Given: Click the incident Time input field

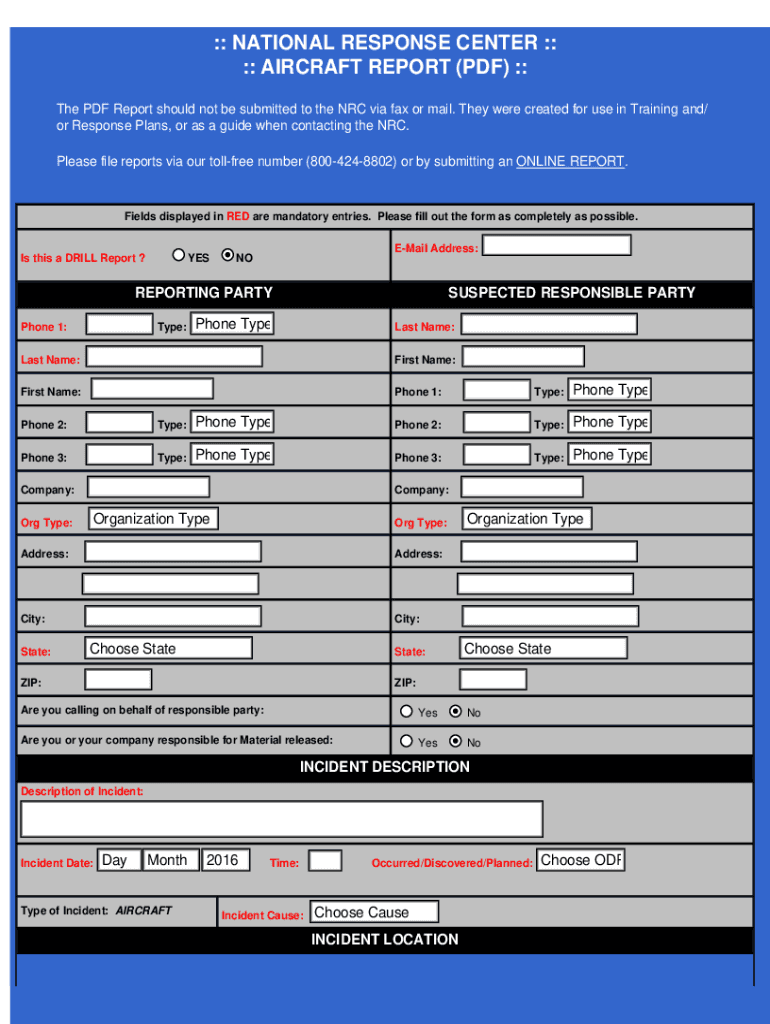Looking at the screenshot, I should coord(325,861).
